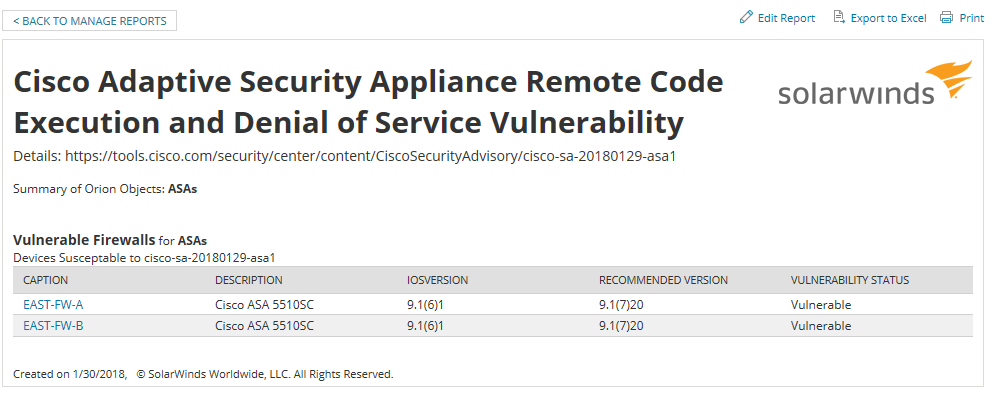Sort by the Recommended Version column header
997x409 pixels.
pos(663,280)
